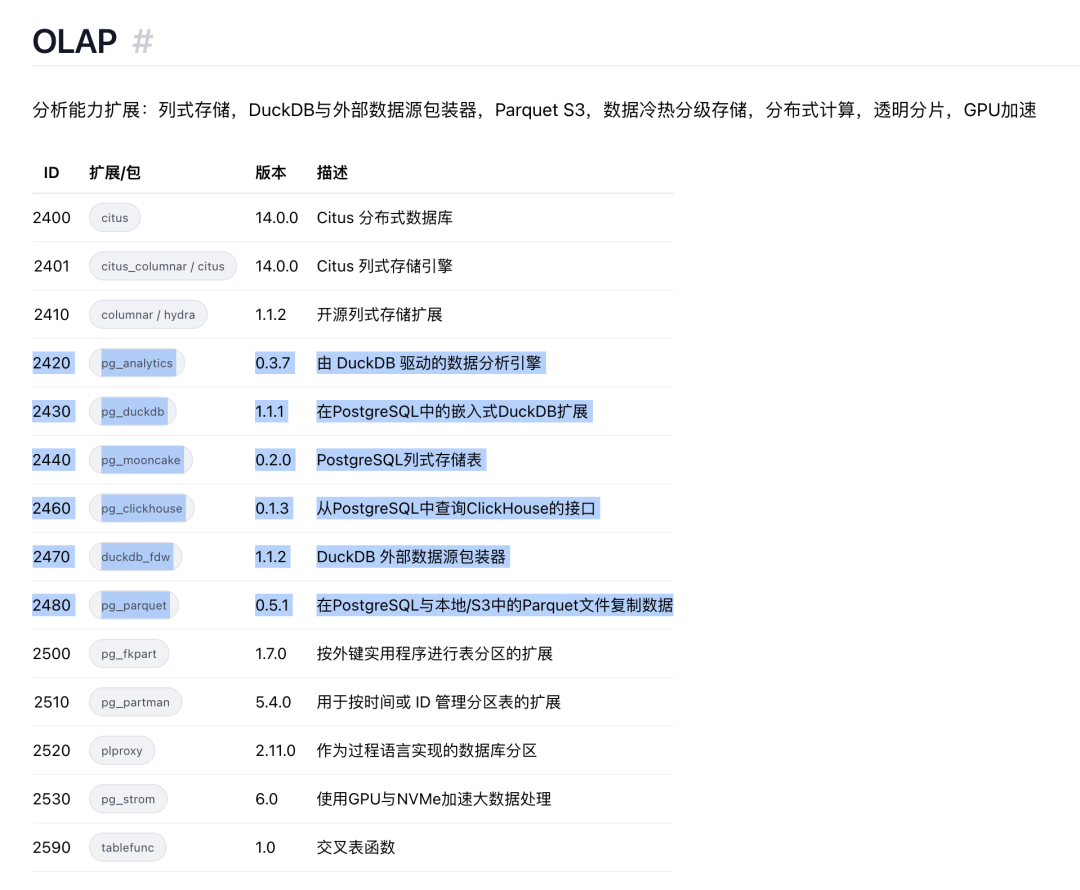Click the ID column header
Image resolution: width=1080 pixels, height=890 pixels.
51,173
